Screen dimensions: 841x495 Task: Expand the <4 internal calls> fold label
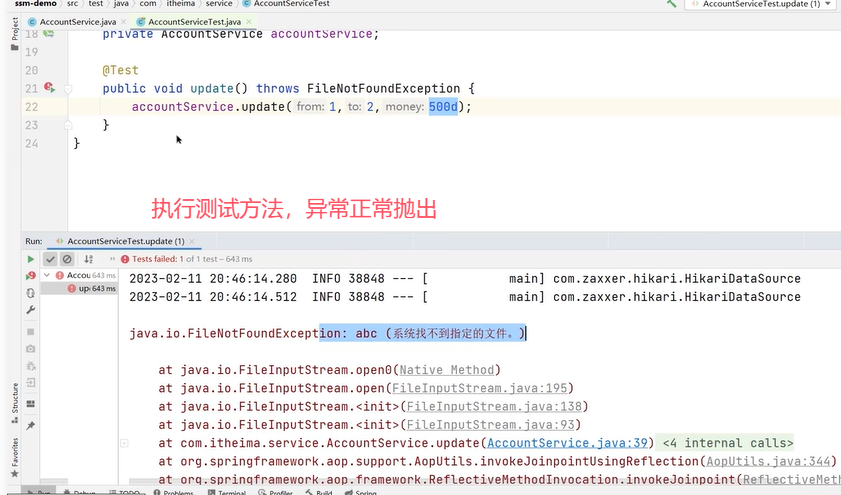tap(727, 443)
